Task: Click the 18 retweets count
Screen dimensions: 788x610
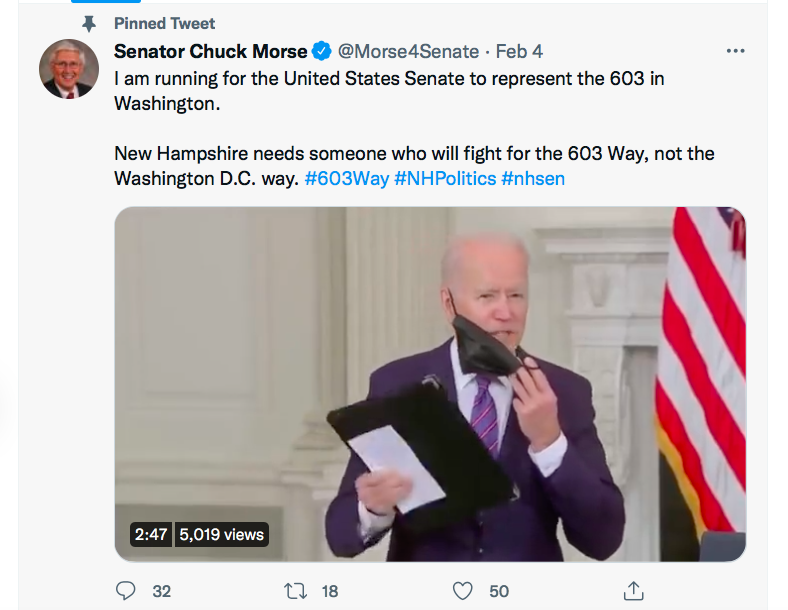Action: [x=329, y=592]
